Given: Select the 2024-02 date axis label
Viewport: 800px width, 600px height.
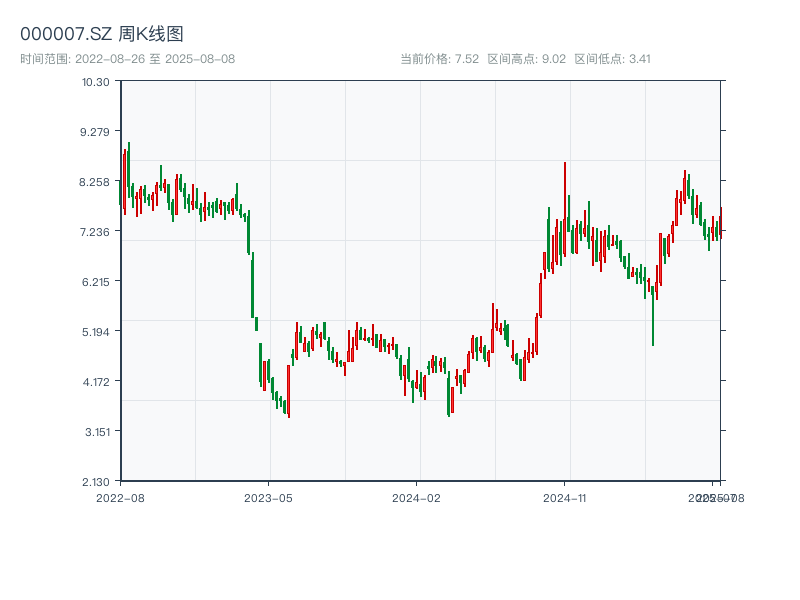Looking at the screenshot, I should [x=416, y=497].
